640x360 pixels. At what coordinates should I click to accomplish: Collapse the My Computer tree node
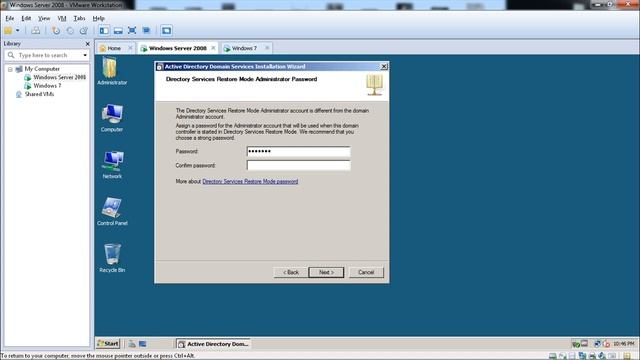[x=10, y=69]
